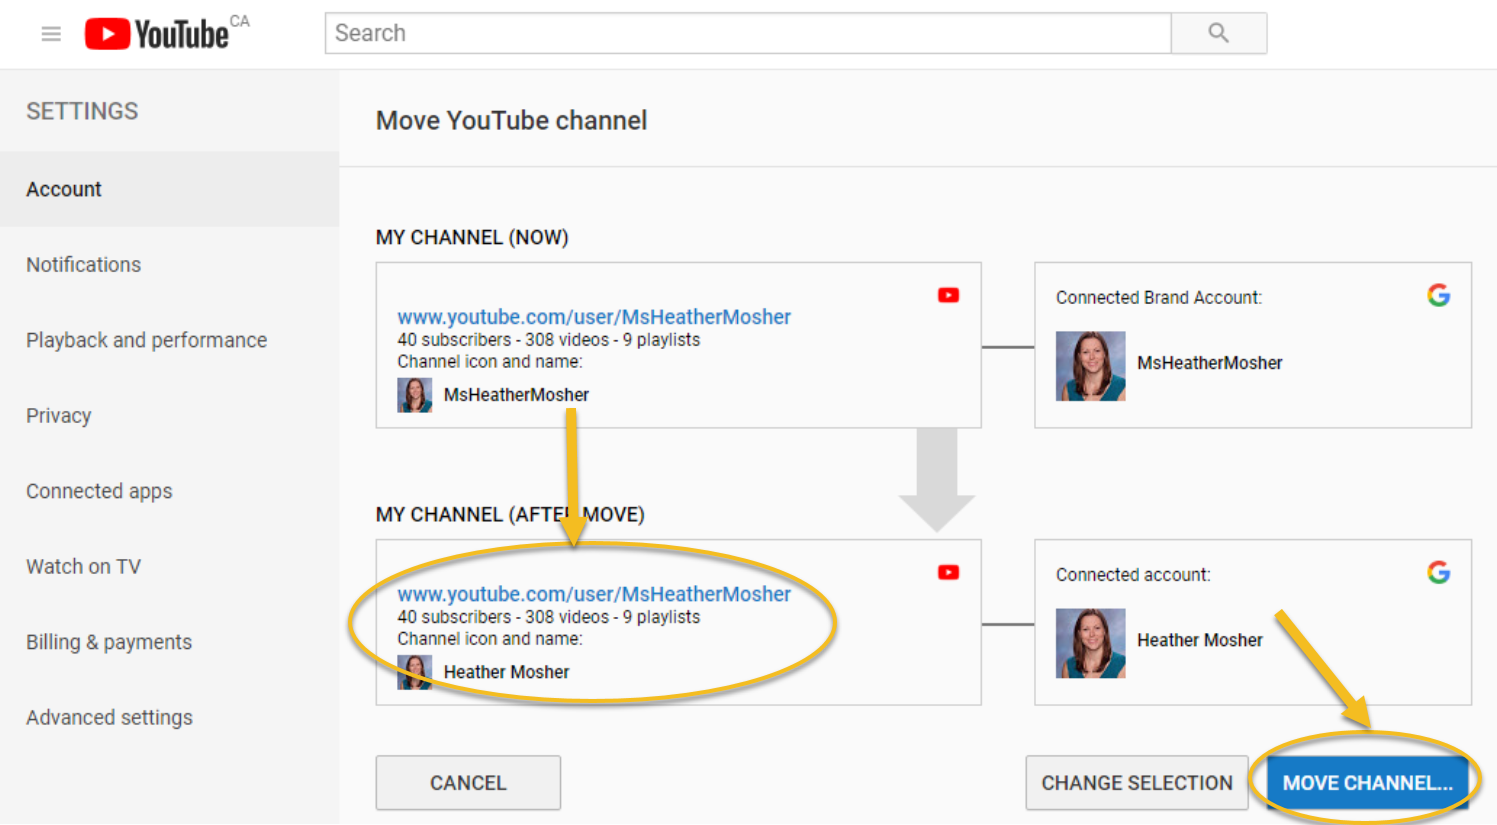Click Heather Mosher small channel icon
The image size is (1497, 825).
(415, 672)
